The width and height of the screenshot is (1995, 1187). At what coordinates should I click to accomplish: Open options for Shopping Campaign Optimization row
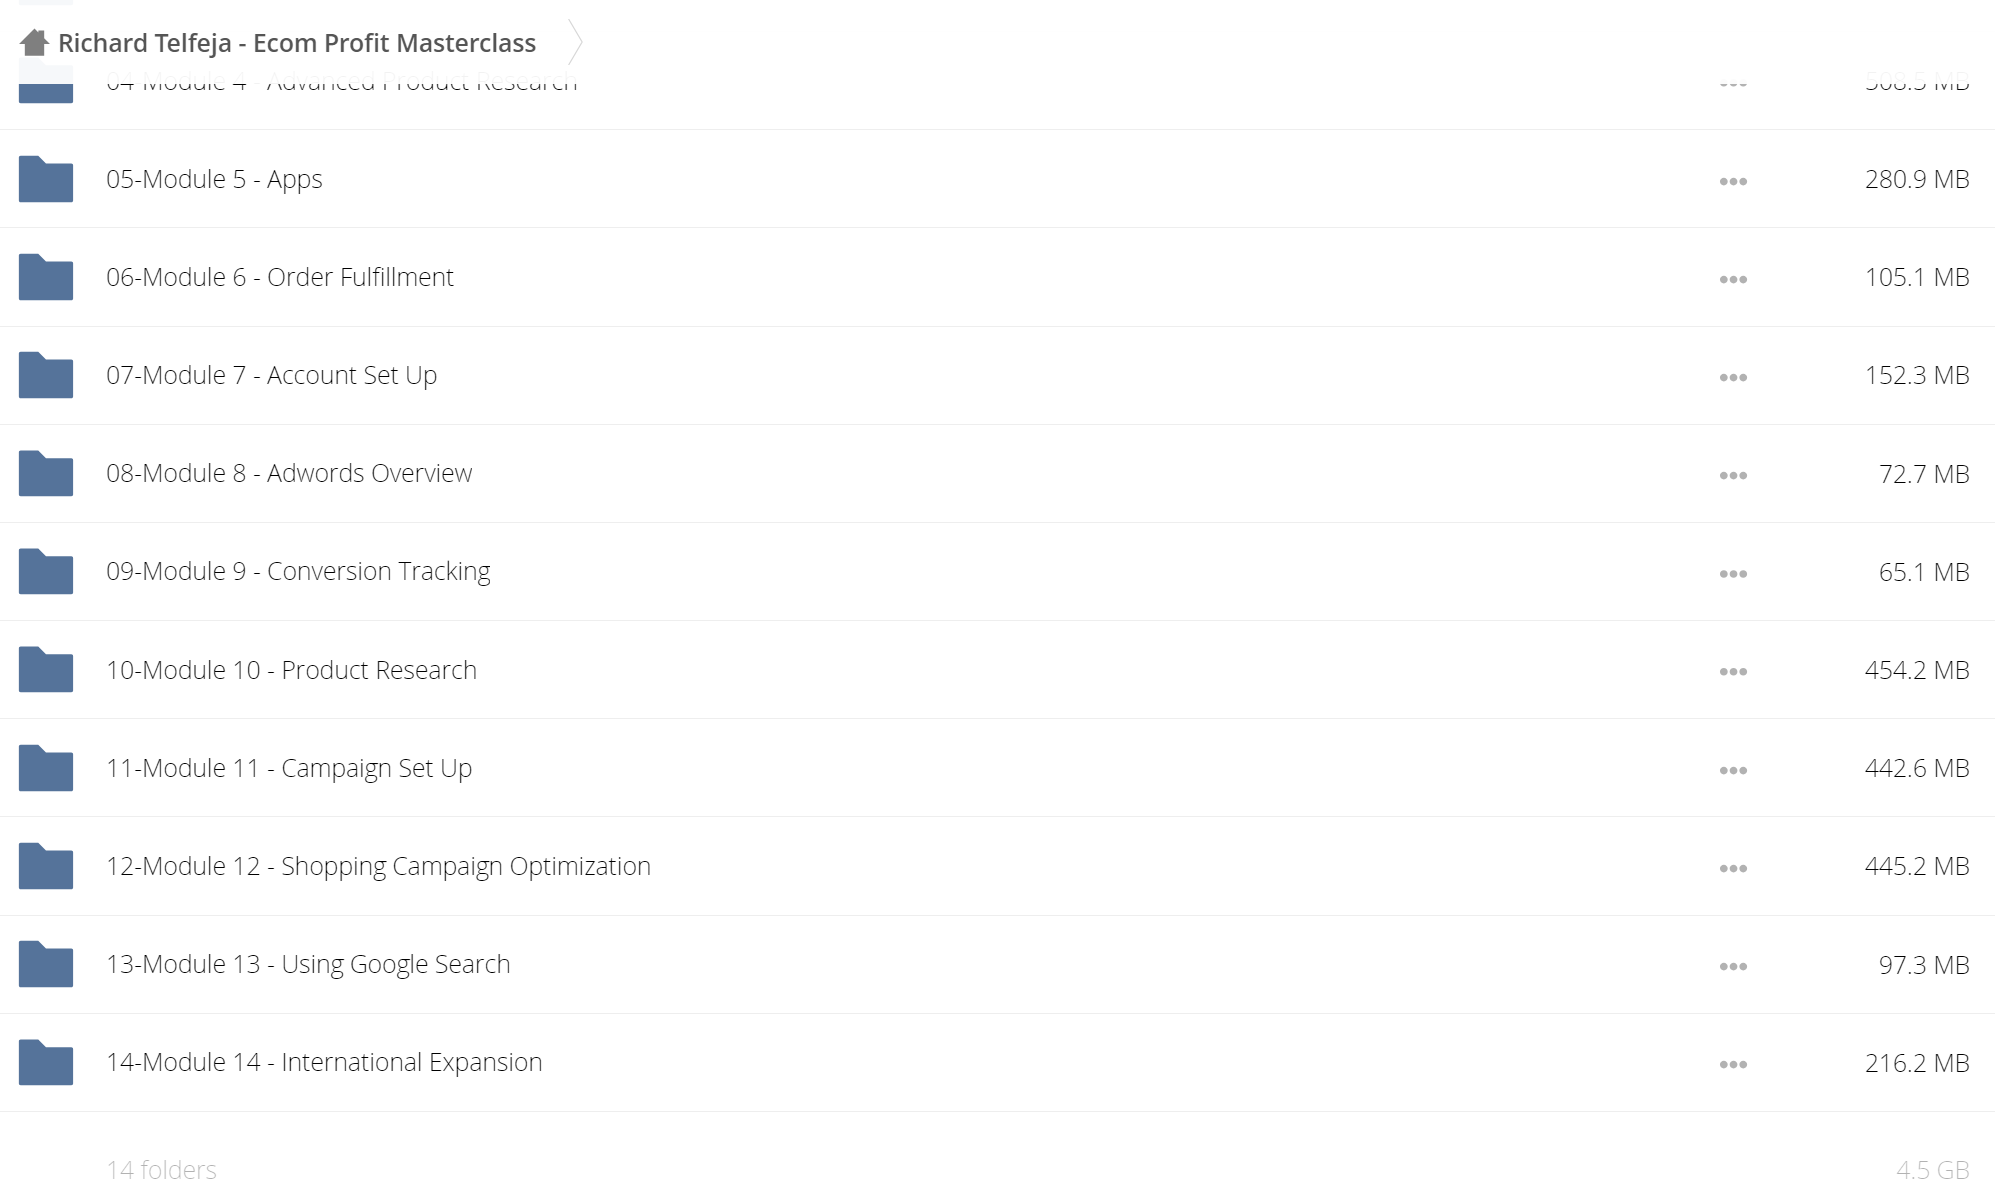click(1733, 868)
